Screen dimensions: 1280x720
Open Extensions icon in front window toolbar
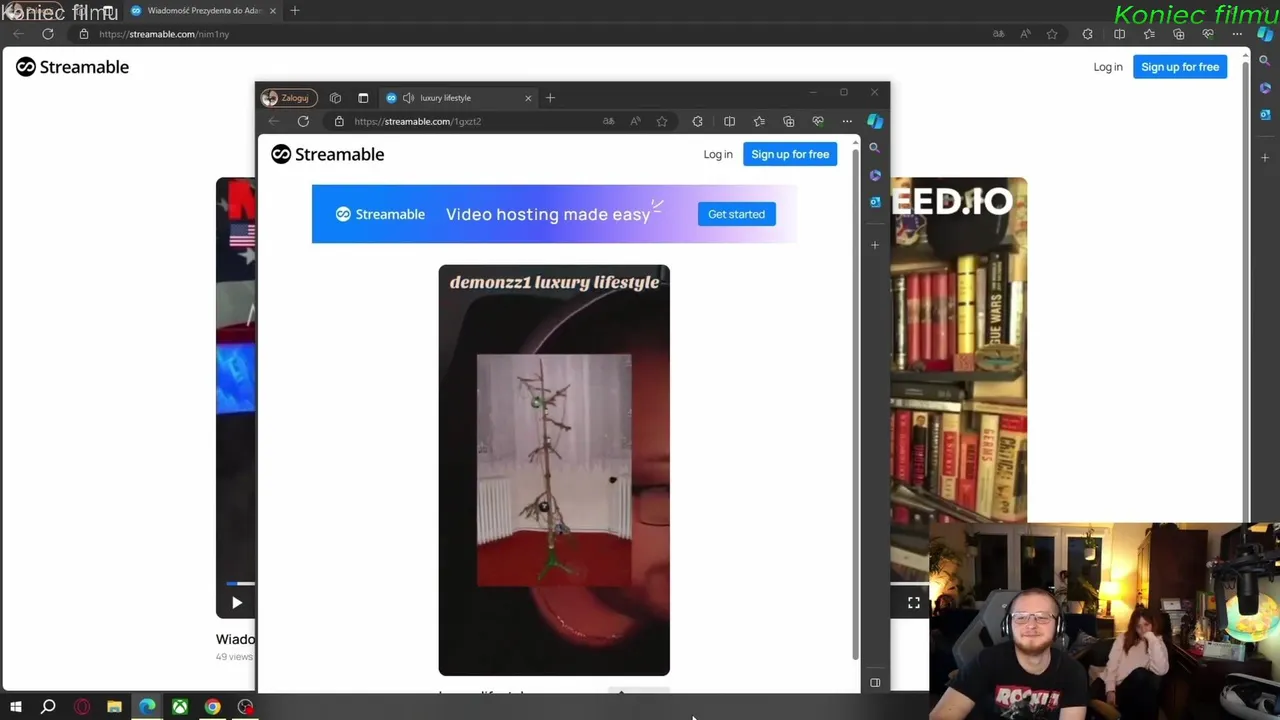tap(697, 121)
